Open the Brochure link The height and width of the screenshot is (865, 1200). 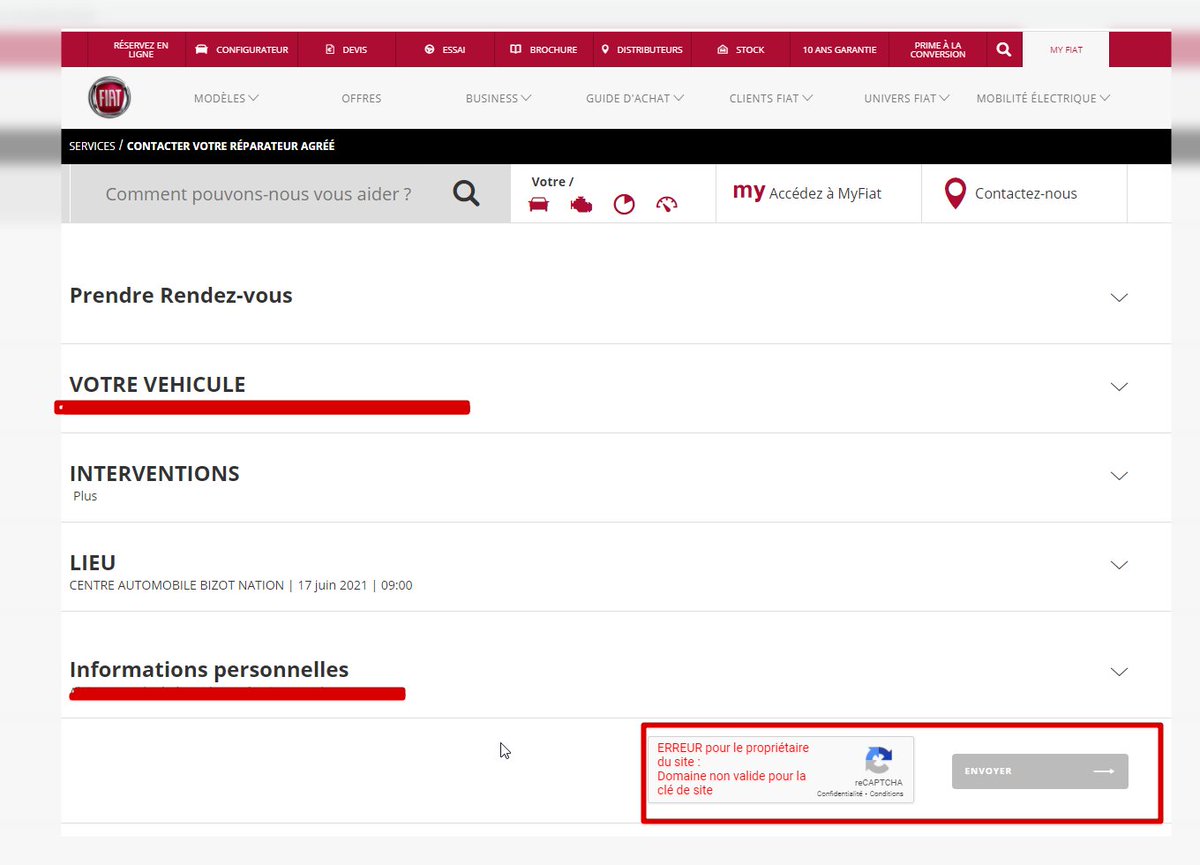pyautogui.click(x=553, y=50)
